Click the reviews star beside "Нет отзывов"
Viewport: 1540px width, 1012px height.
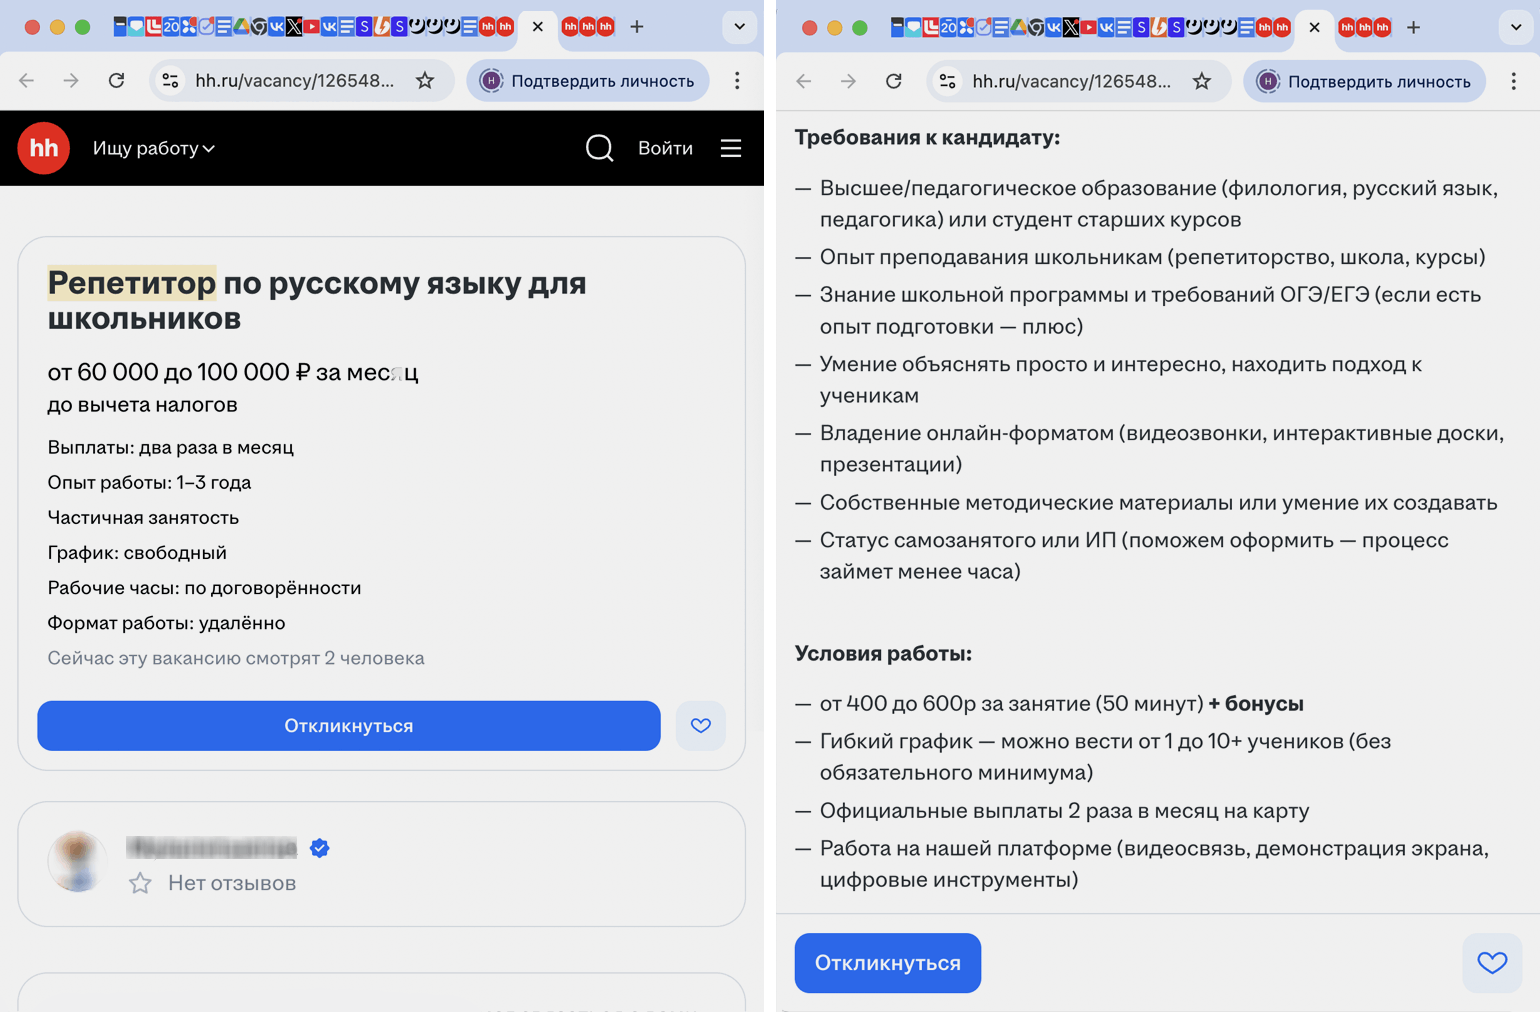click(x=141, y=883)
